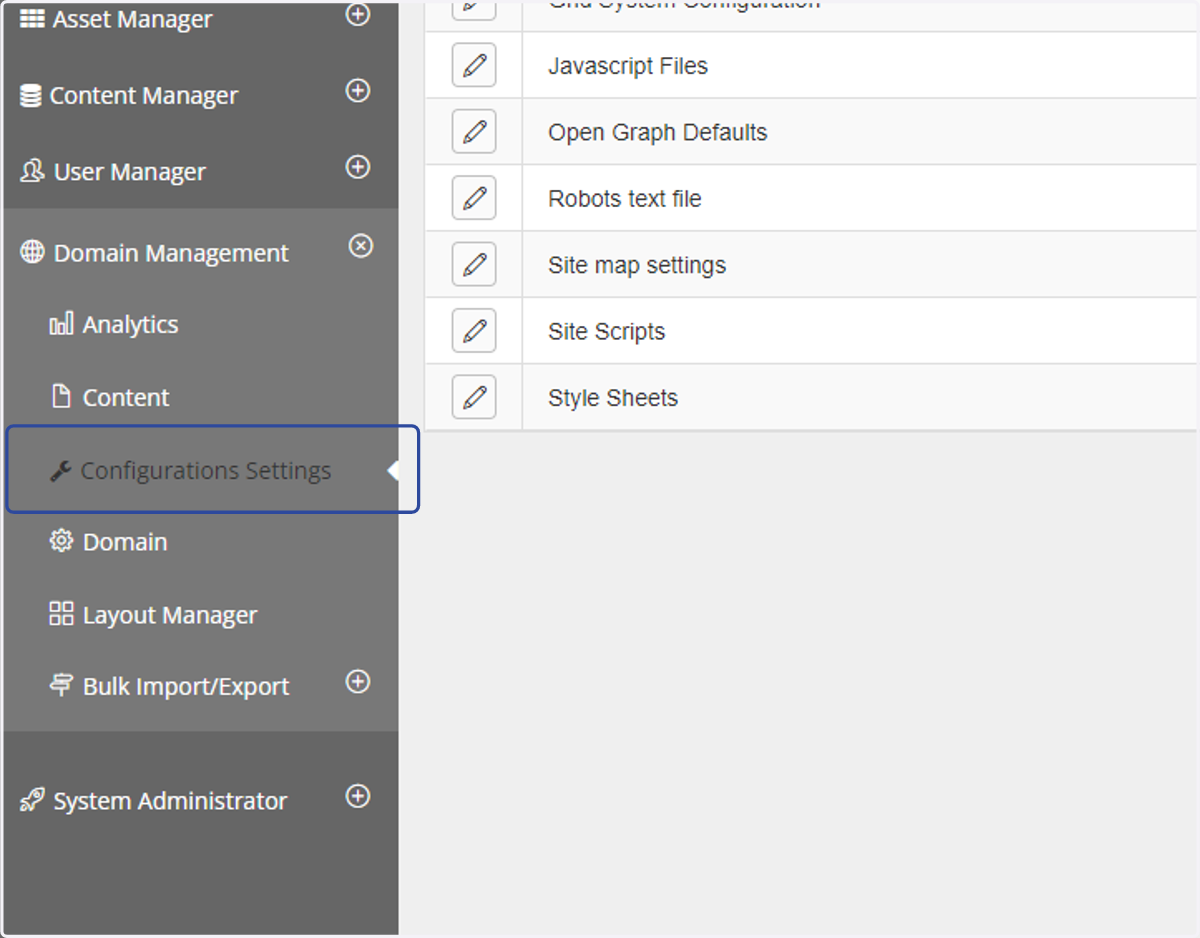Click the edit pencil for Robots text file
The width and height of the screenshot is (1200, 938).
click(x=474, y=199)
